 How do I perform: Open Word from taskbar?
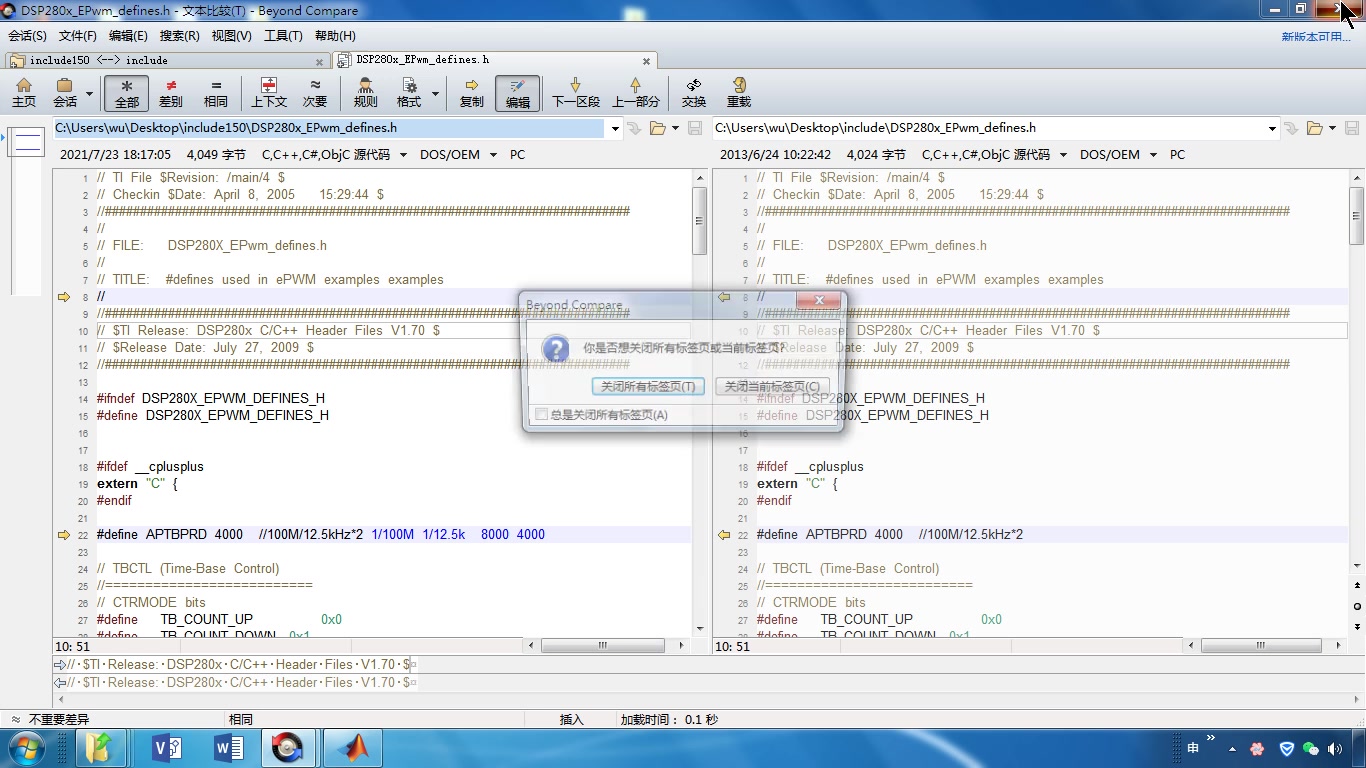[229, 748]
